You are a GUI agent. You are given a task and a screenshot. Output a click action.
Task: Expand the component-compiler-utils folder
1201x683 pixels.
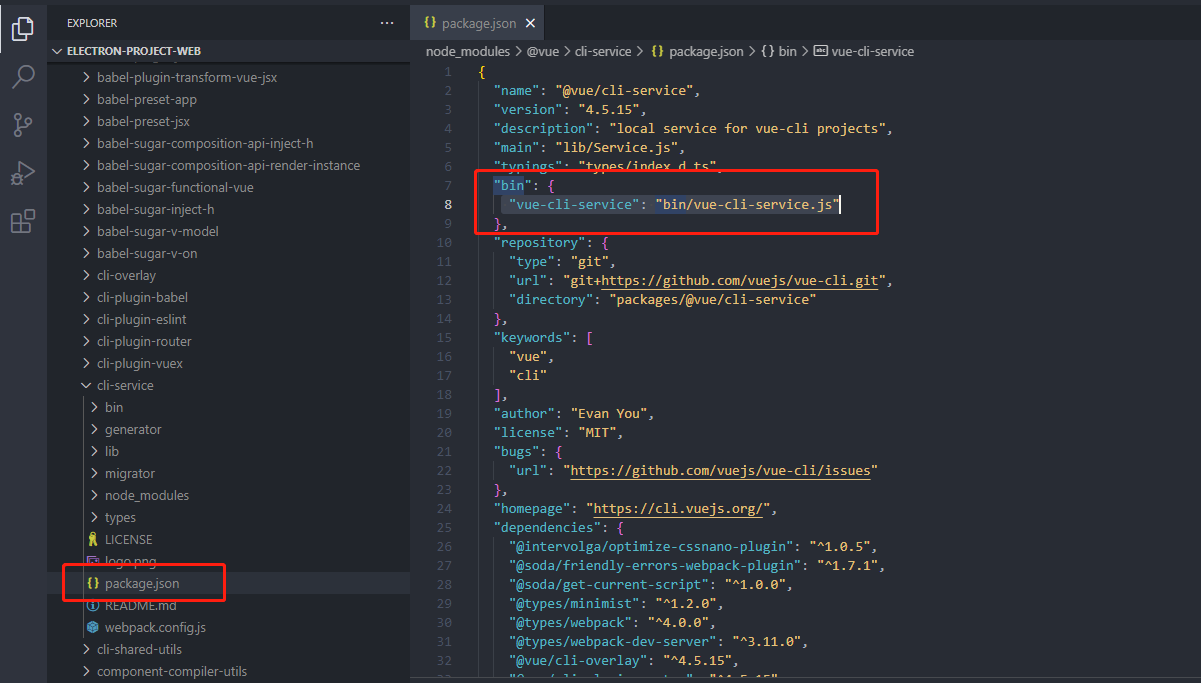click(172, 671)
